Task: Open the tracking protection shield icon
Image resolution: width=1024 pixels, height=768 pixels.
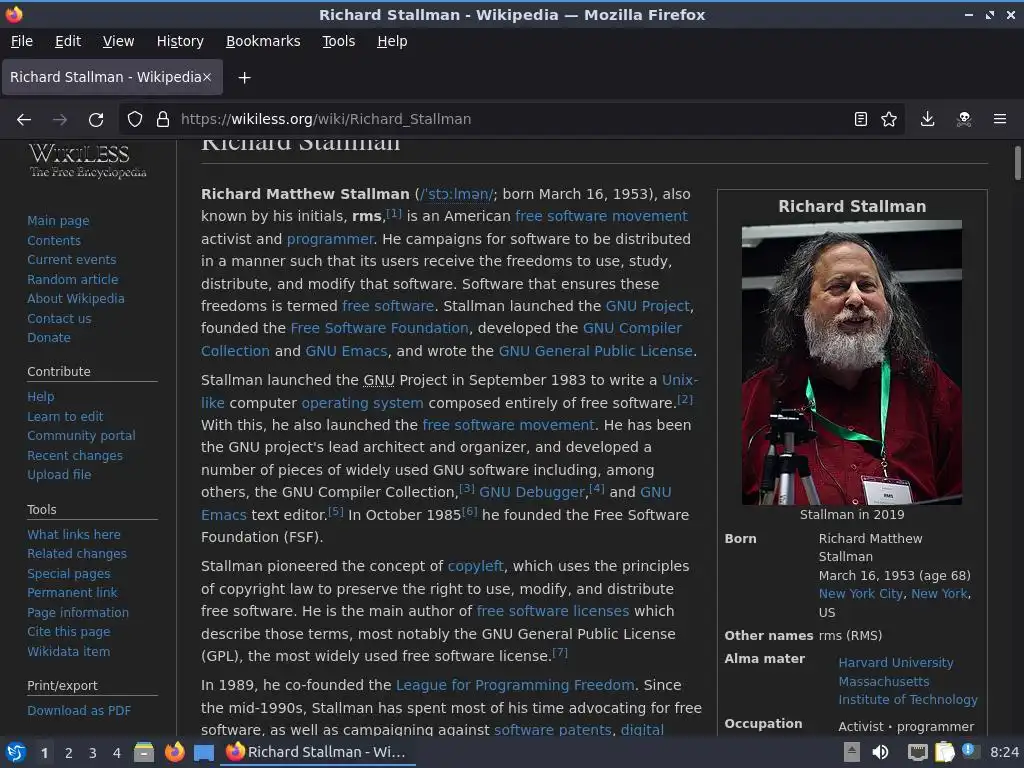Action: click(135, 119)
